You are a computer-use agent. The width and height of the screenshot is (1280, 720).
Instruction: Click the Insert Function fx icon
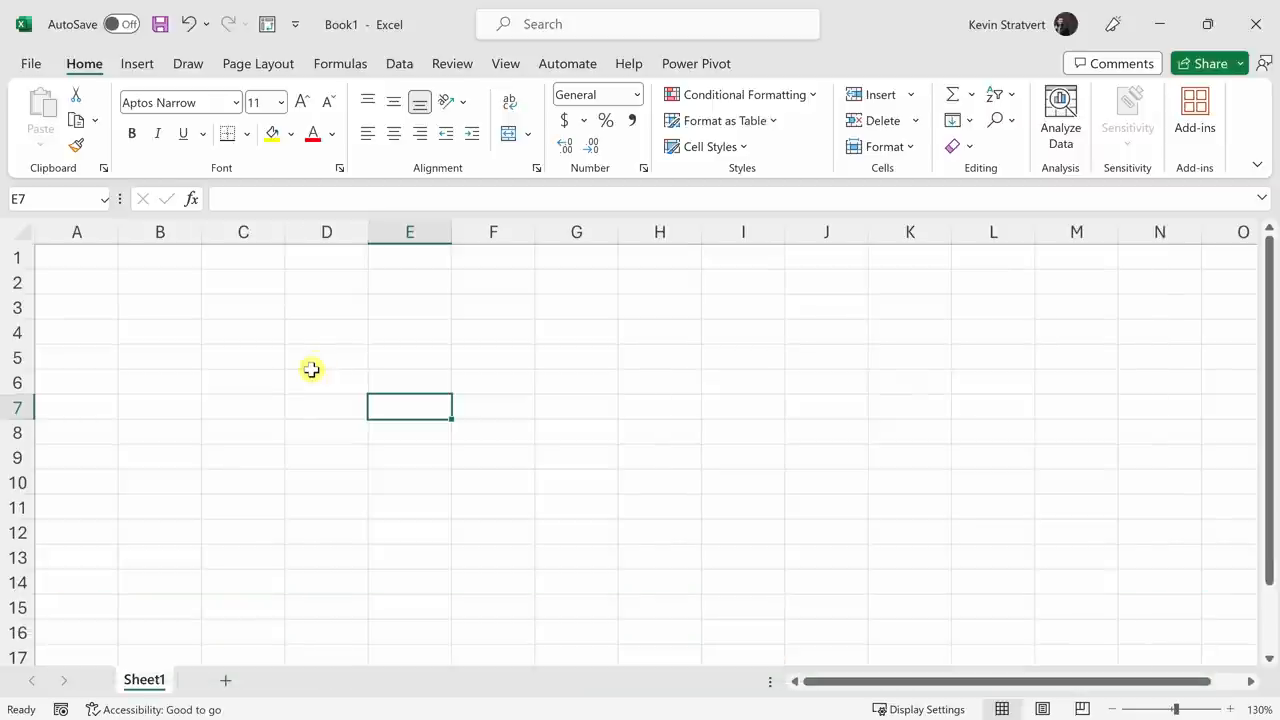(x=192, y=199)
